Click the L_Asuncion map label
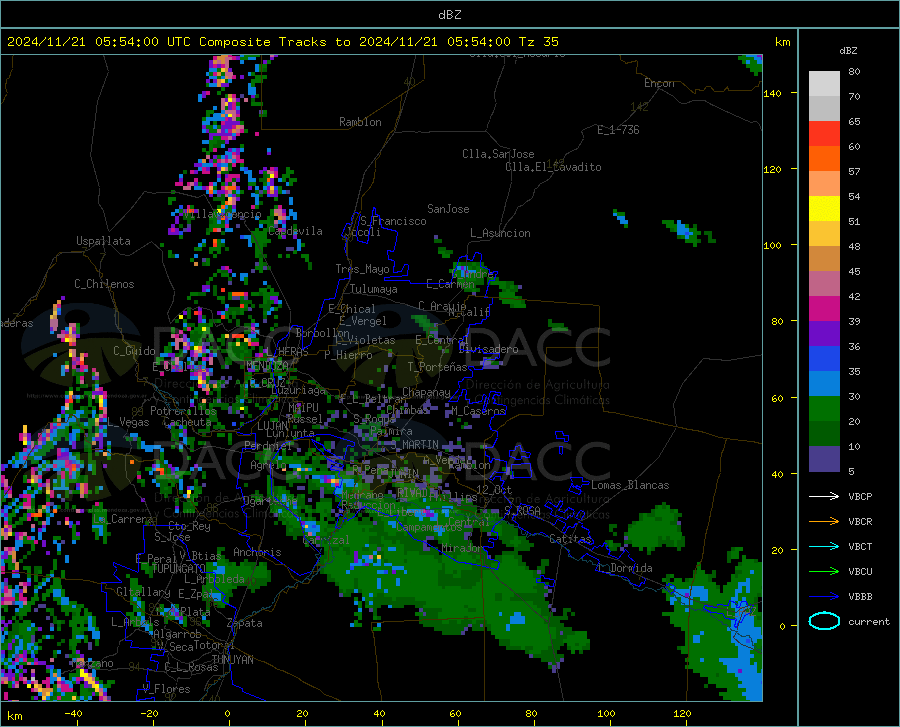The height and width of the screenshot is (727, 900). pyautogui.click(x=500, y=233)
